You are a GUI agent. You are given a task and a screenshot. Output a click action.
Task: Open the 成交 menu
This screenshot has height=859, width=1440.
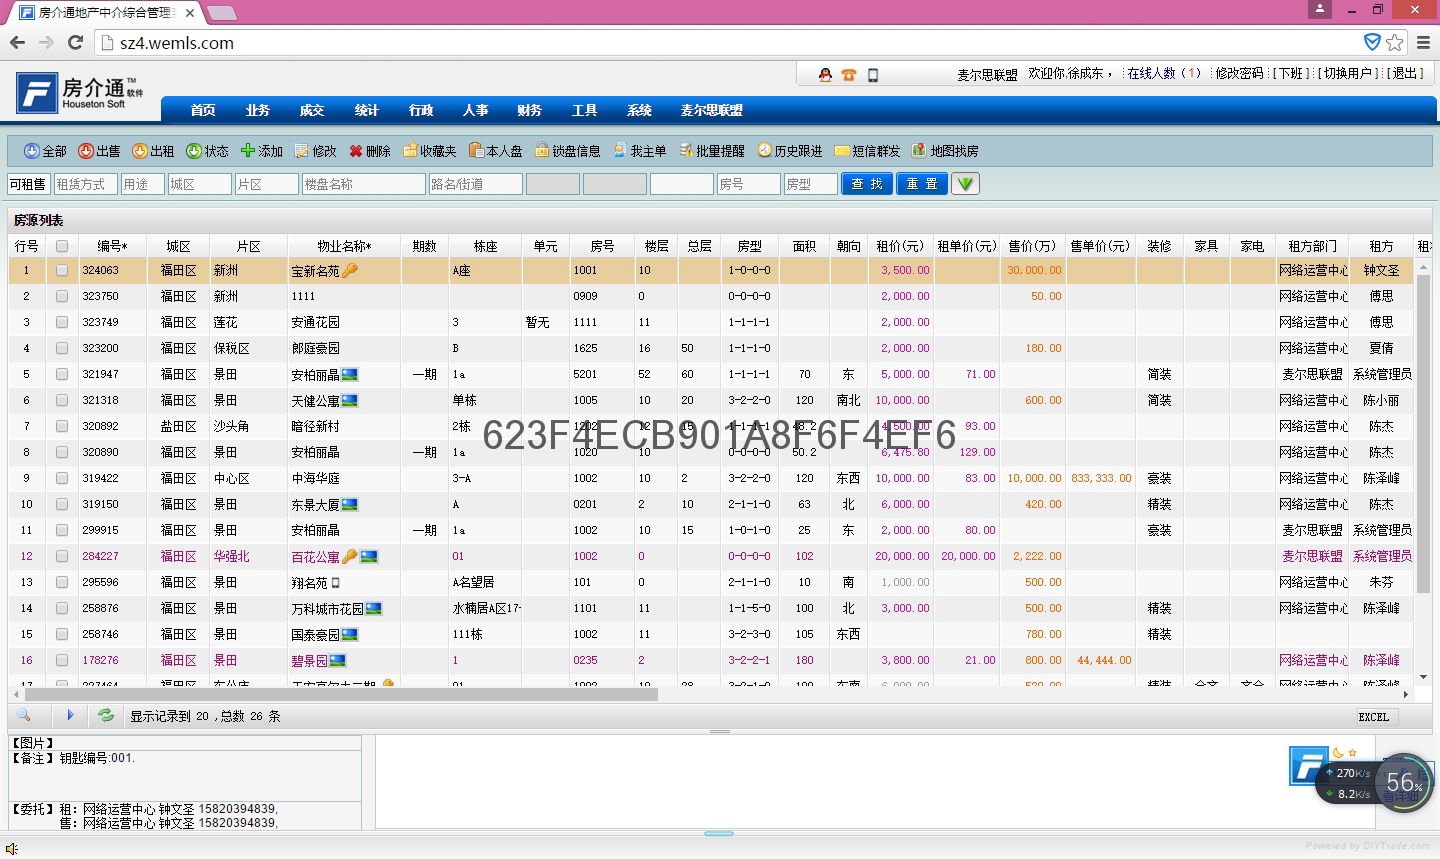[312, 110]
